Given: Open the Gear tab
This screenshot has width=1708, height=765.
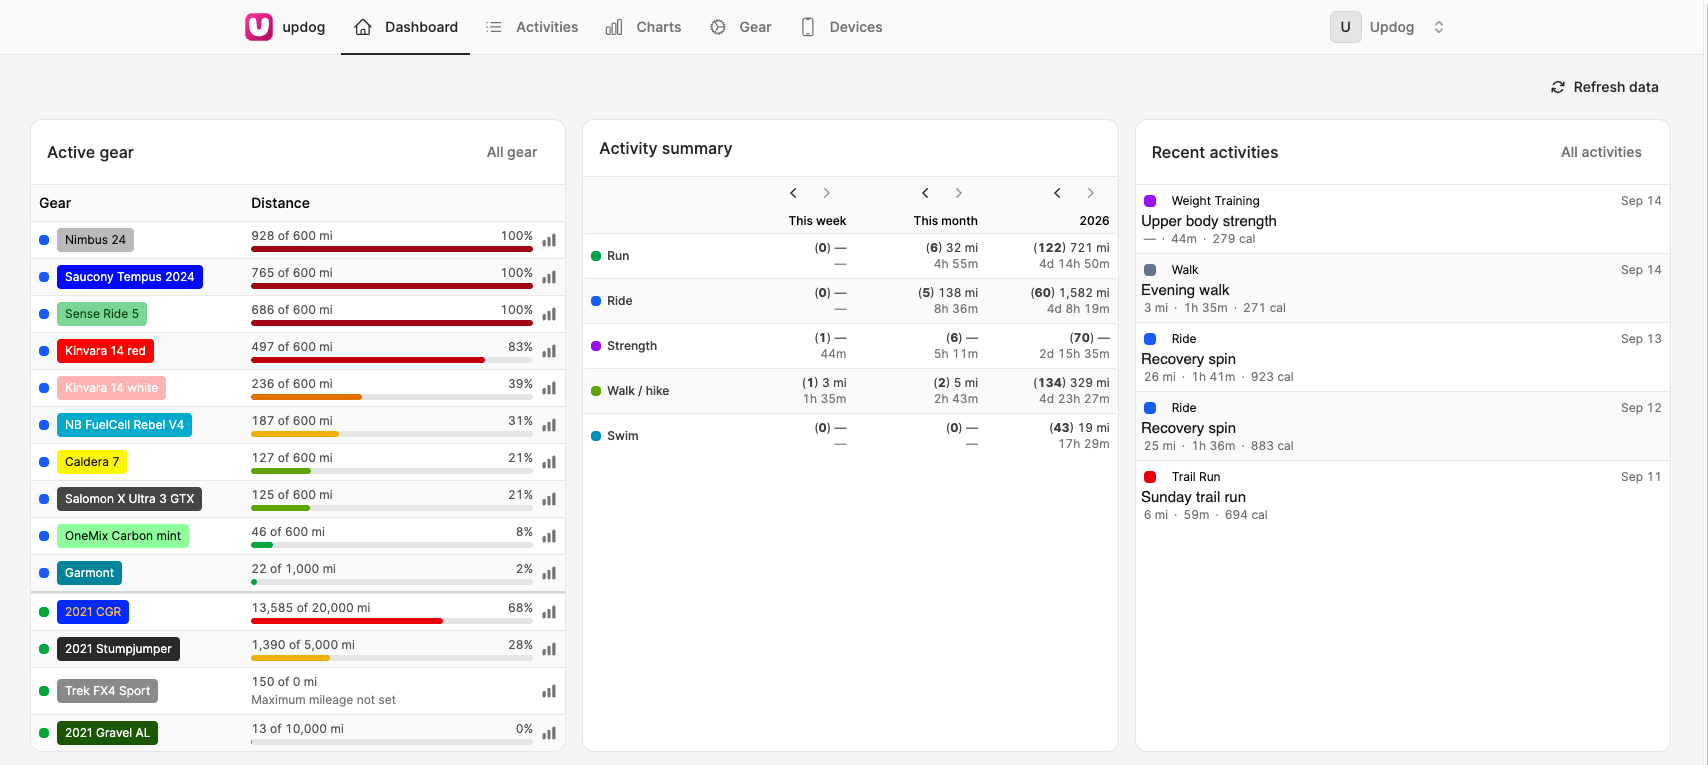Looking at the screenshot, I should [x=740, y=27].
